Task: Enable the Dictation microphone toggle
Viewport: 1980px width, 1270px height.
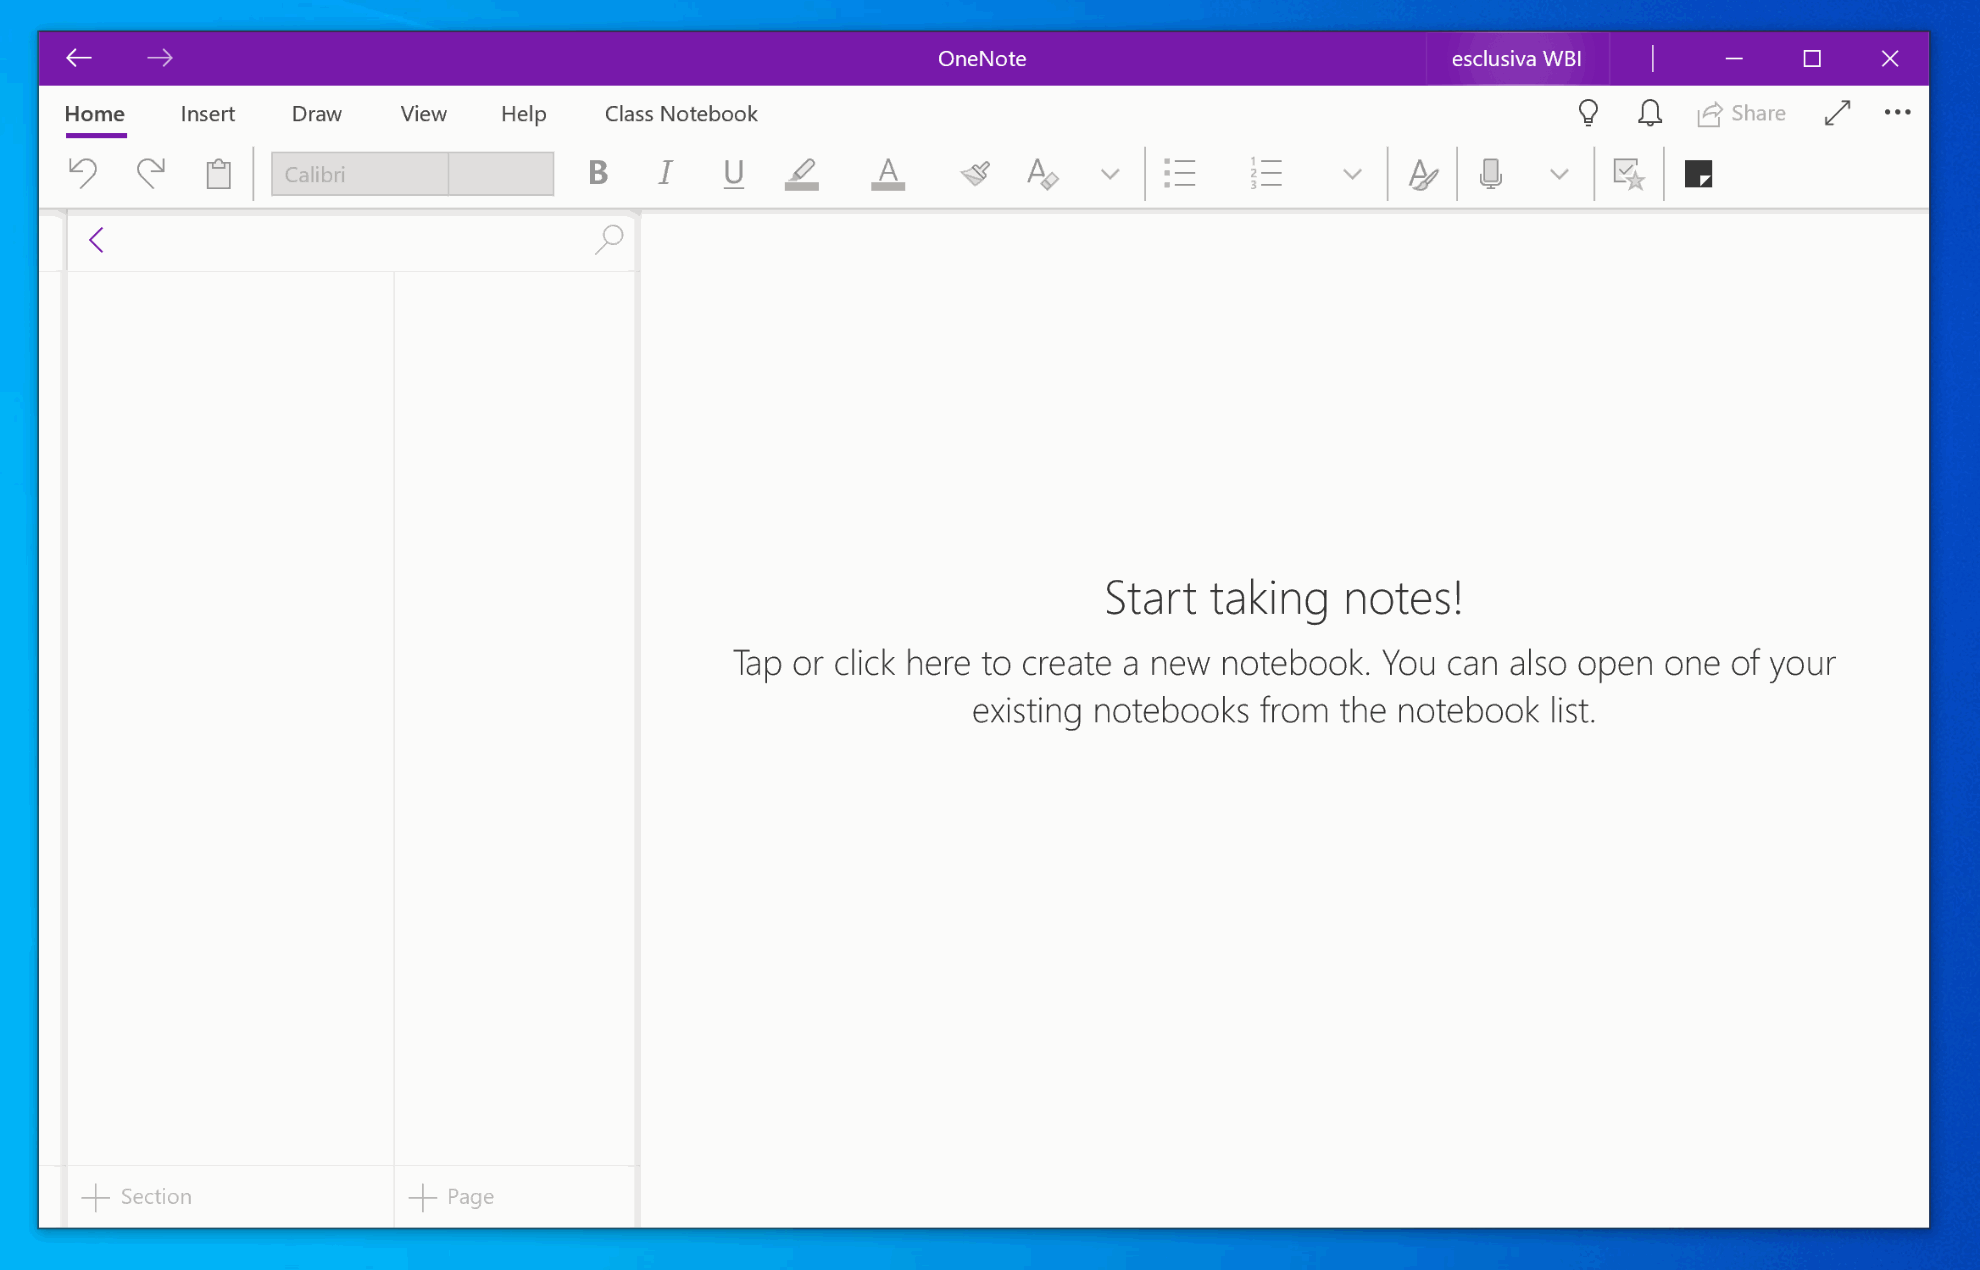Action: 1492,173
